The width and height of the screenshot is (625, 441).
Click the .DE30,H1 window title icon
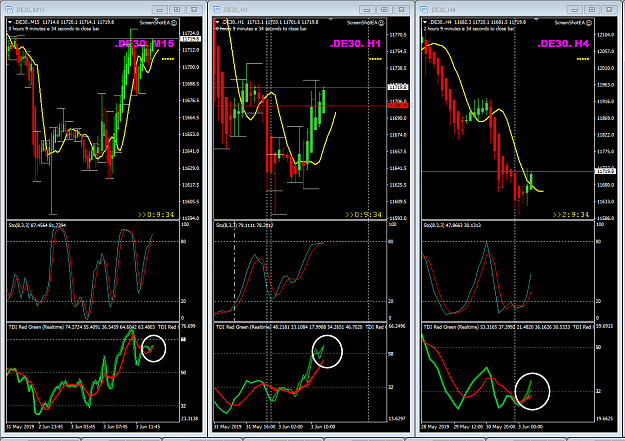coord(216,9)
